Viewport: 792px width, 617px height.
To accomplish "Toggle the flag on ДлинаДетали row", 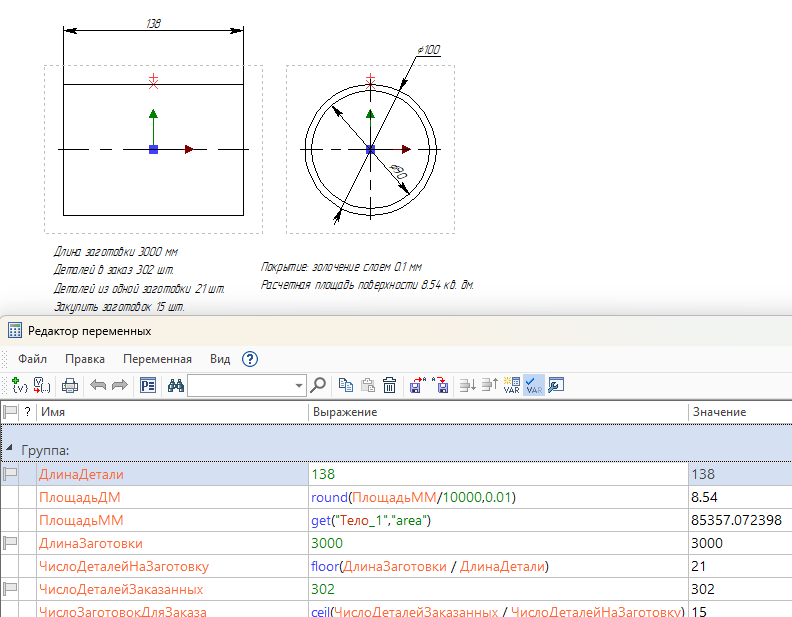I will coord(11,474).
